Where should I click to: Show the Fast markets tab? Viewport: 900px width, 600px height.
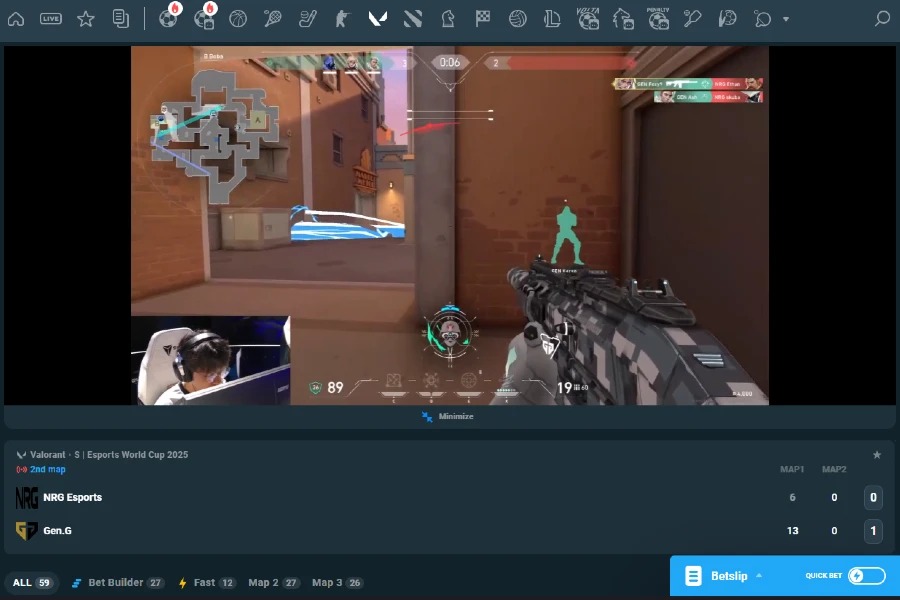click(207, 583)
